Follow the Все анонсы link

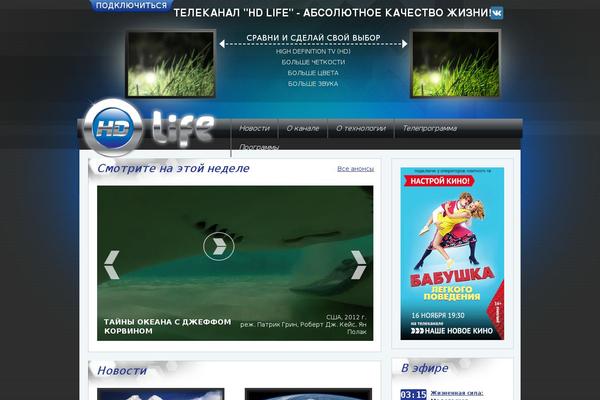(x=355, y=169)
